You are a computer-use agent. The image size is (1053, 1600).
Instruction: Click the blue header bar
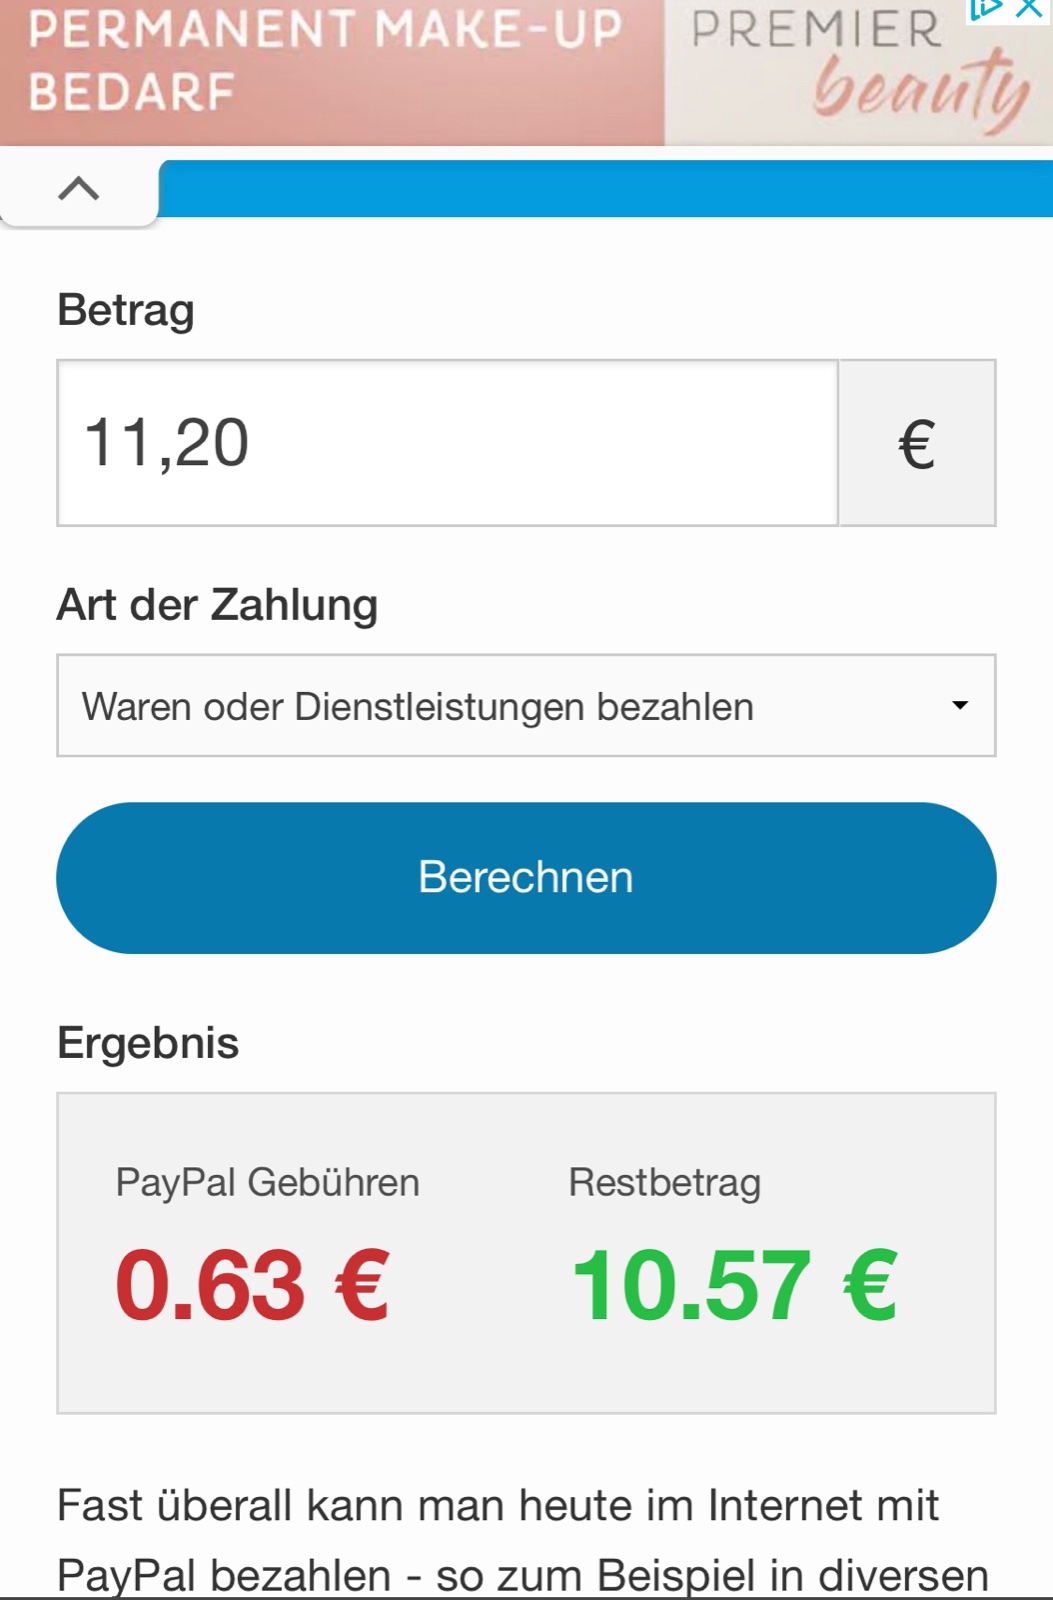pyautogui.click(x=605, y=188)
